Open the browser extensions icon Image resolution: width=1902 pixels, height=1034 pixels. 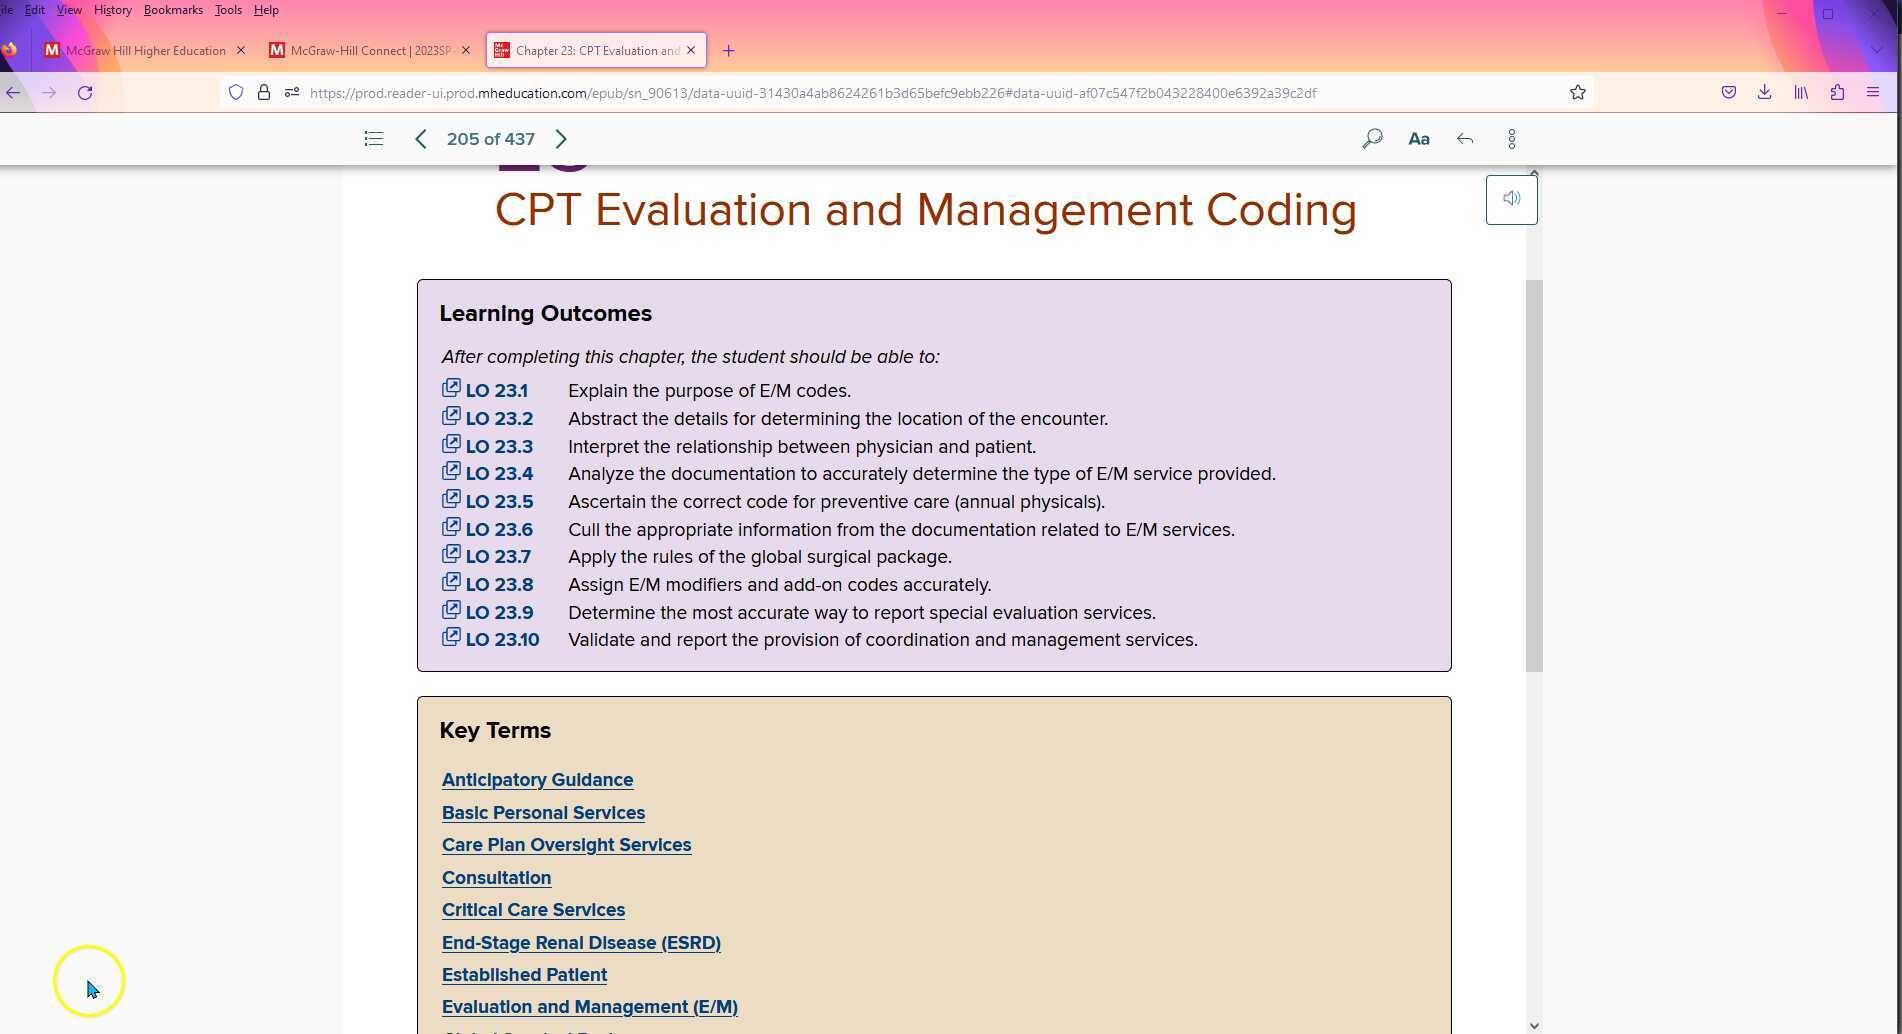point(1837,92)
